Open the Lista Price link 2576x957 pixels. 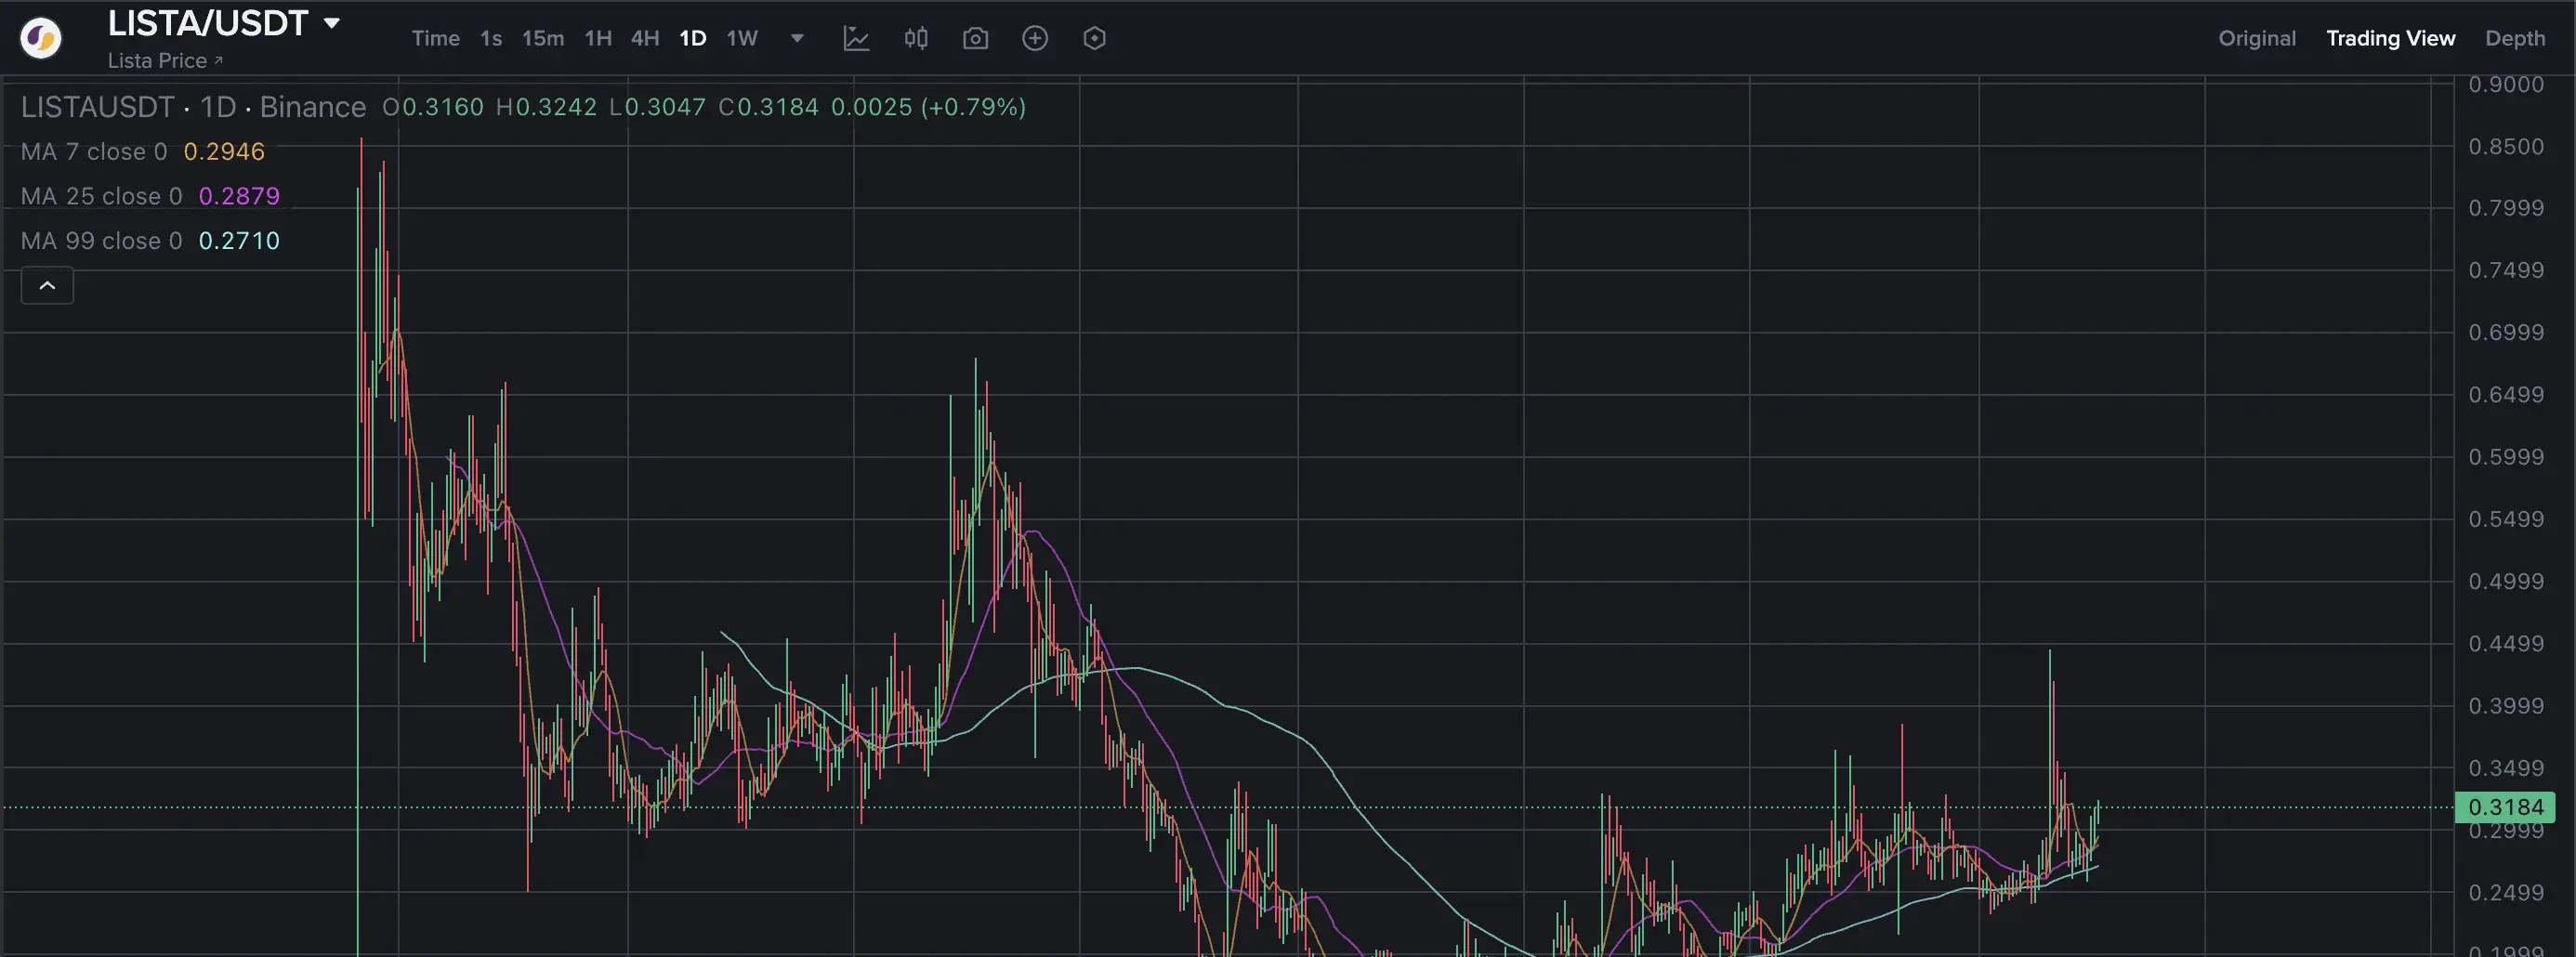coord(165,61)
